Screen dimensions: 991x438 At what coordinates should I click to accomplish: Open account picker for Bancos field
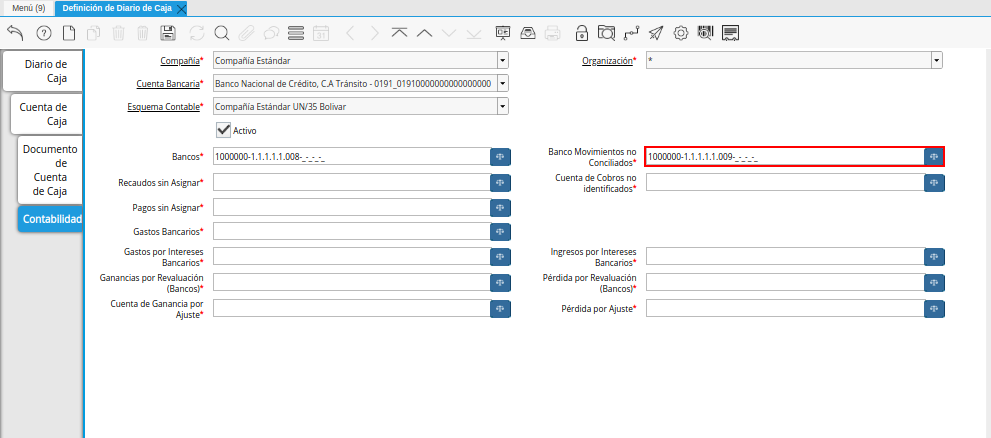tap(500, 157)
